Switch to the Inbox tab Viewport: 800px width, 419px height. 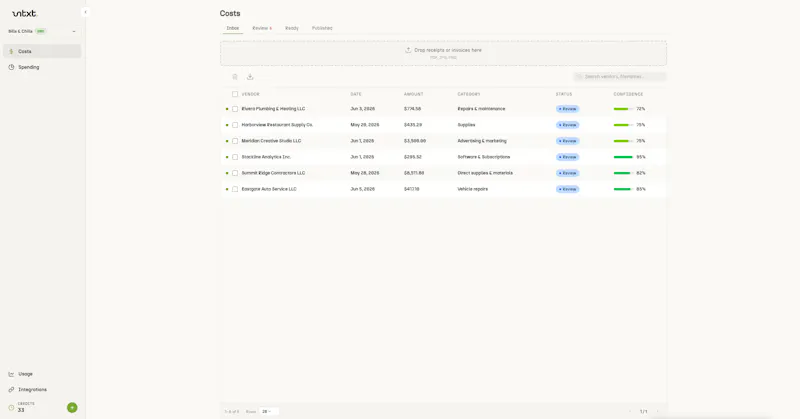pyautogui.click(x=233, y=28)
